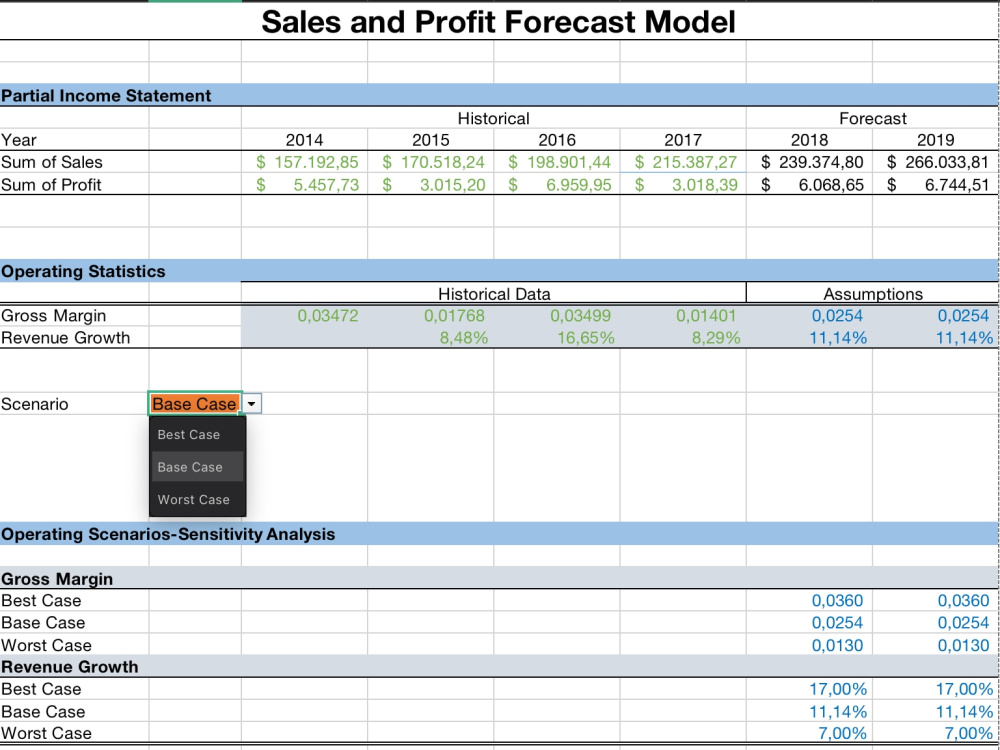Select the 2014 profit cell 5.457,73
Image resolution: width=1000 pixels, height=750 pixels.
tap(304, 184)
